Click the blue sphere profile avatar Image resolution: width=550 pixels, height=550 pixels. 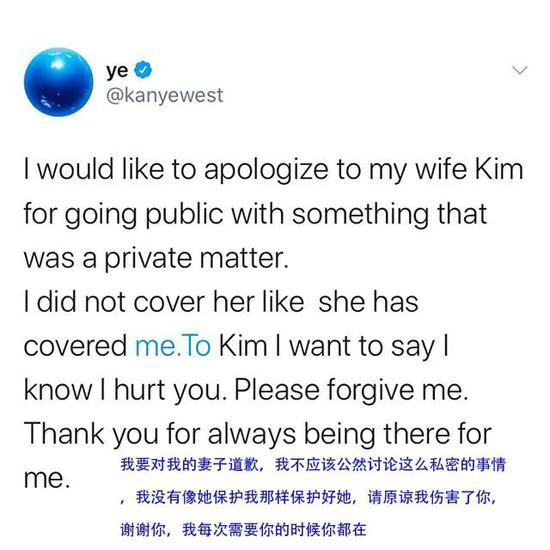[59, 83]
